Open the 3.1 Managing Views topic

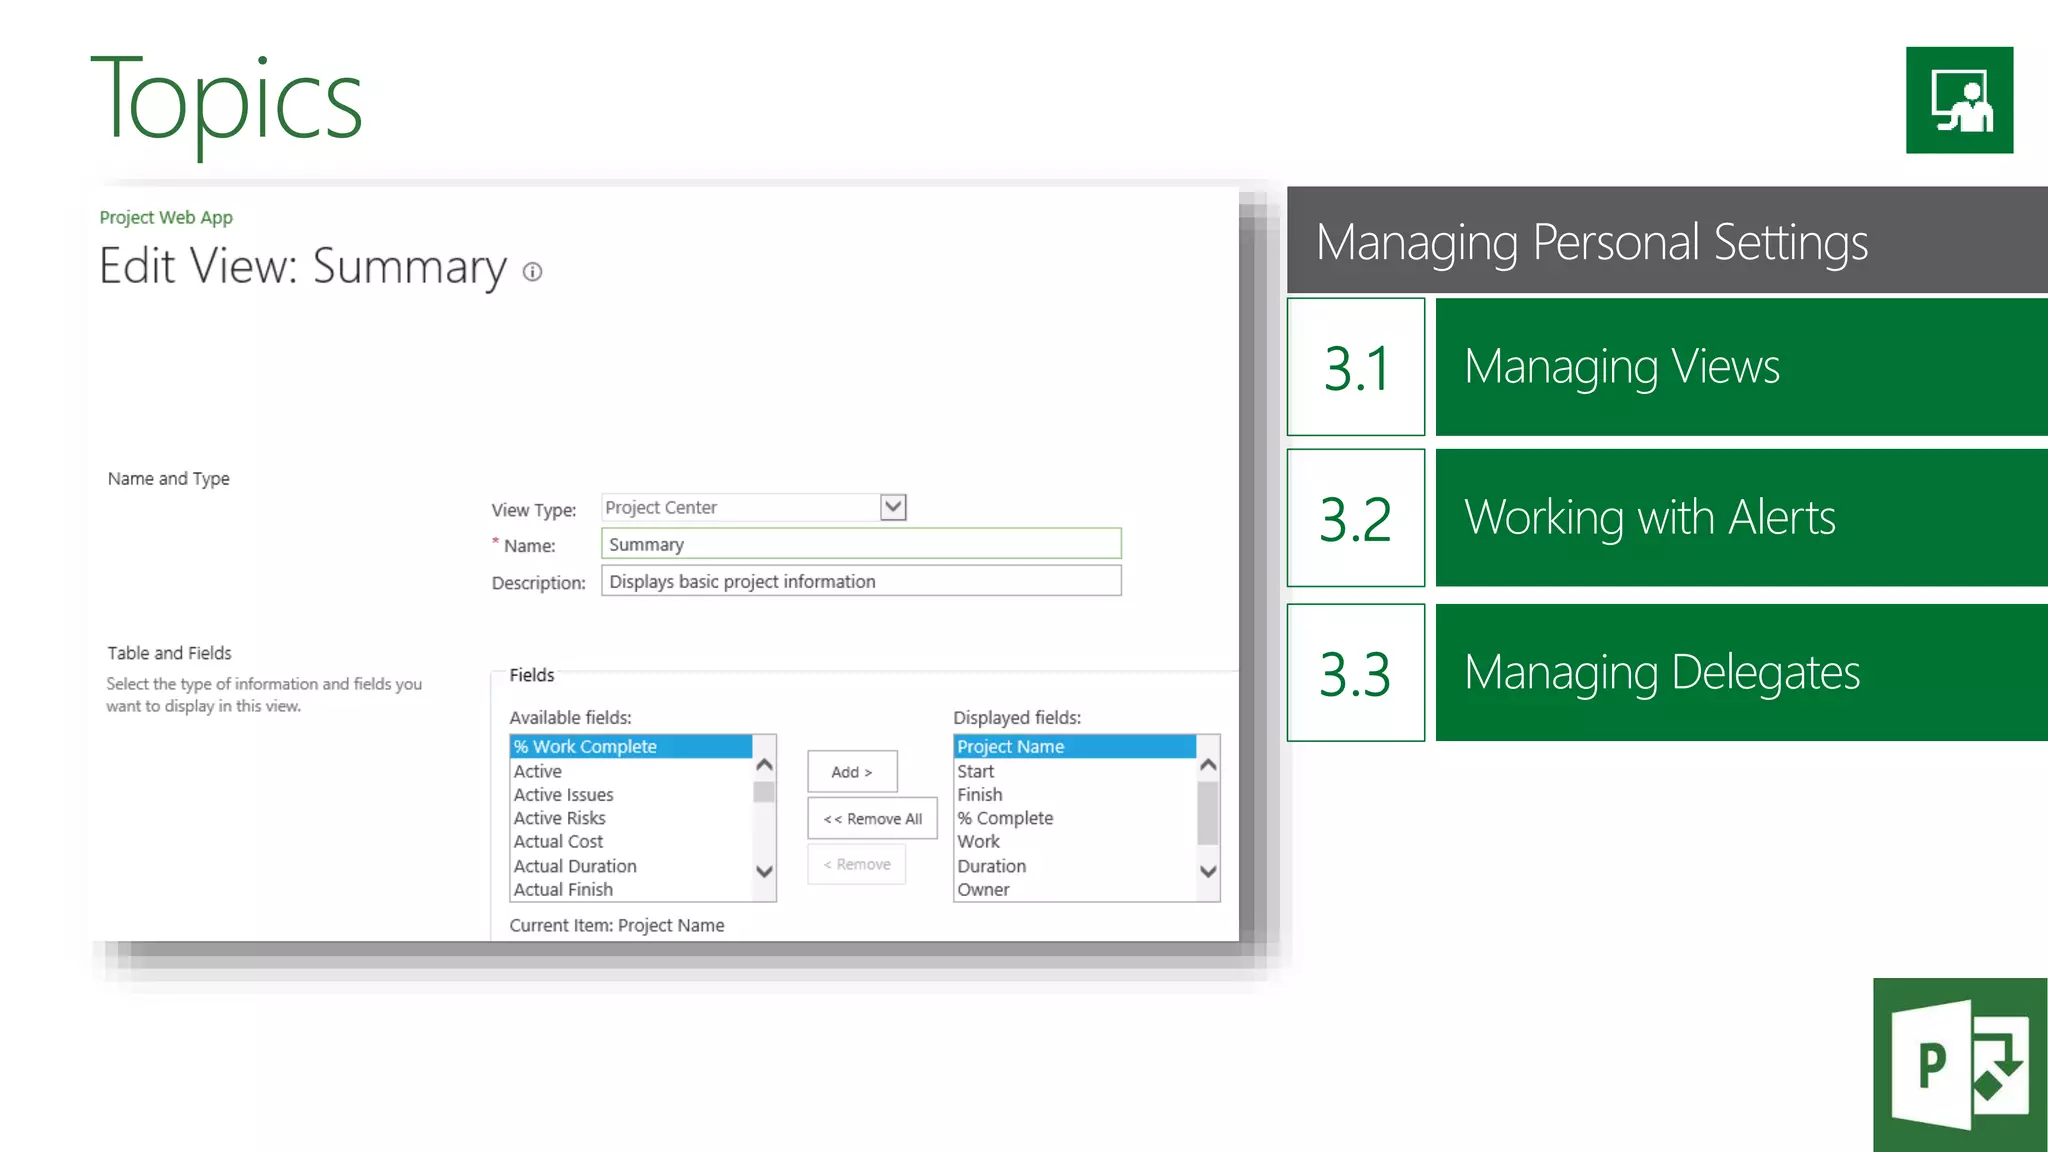tap(1741, 366)
